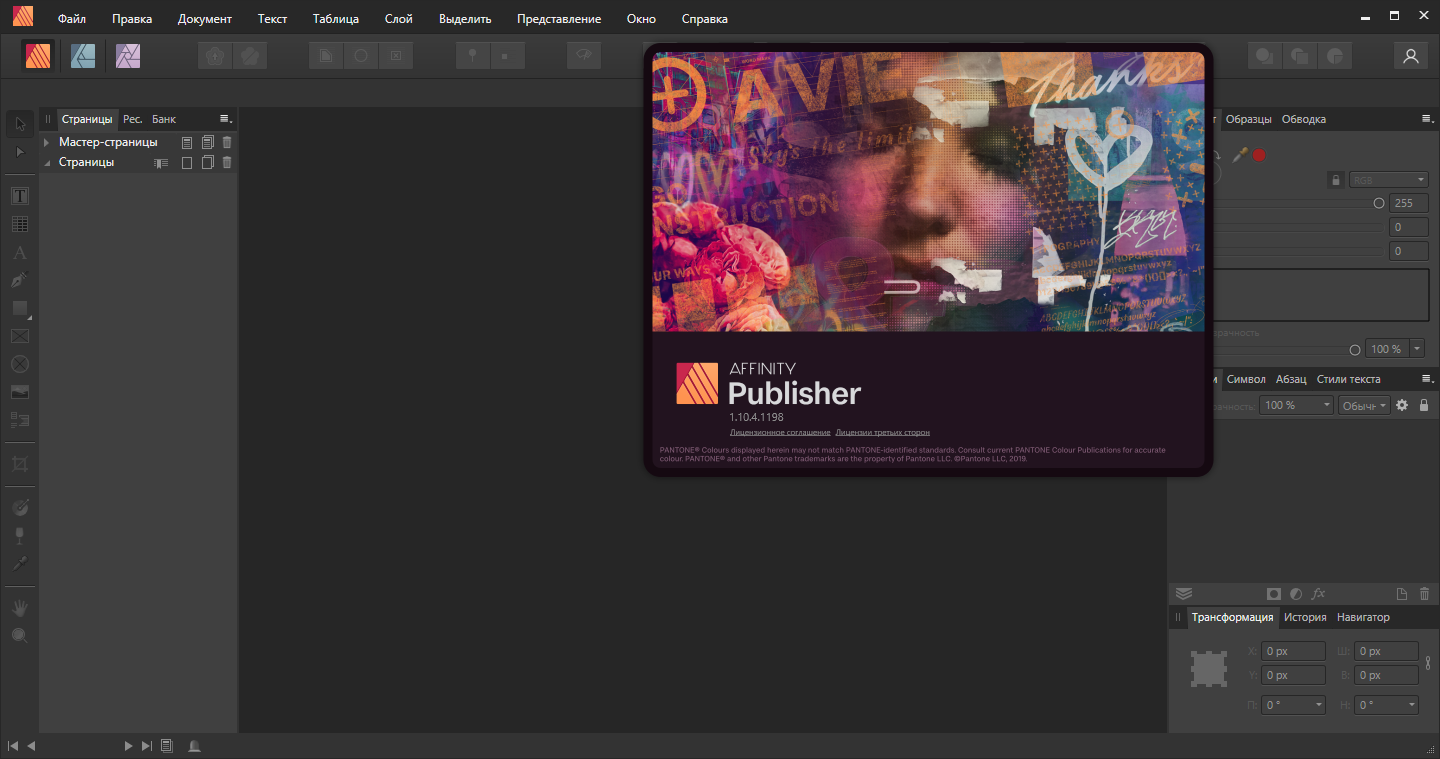This screenshot has width=1440, height=759.
Task: Select the Pen tool
Action: (x=20, y=280)
